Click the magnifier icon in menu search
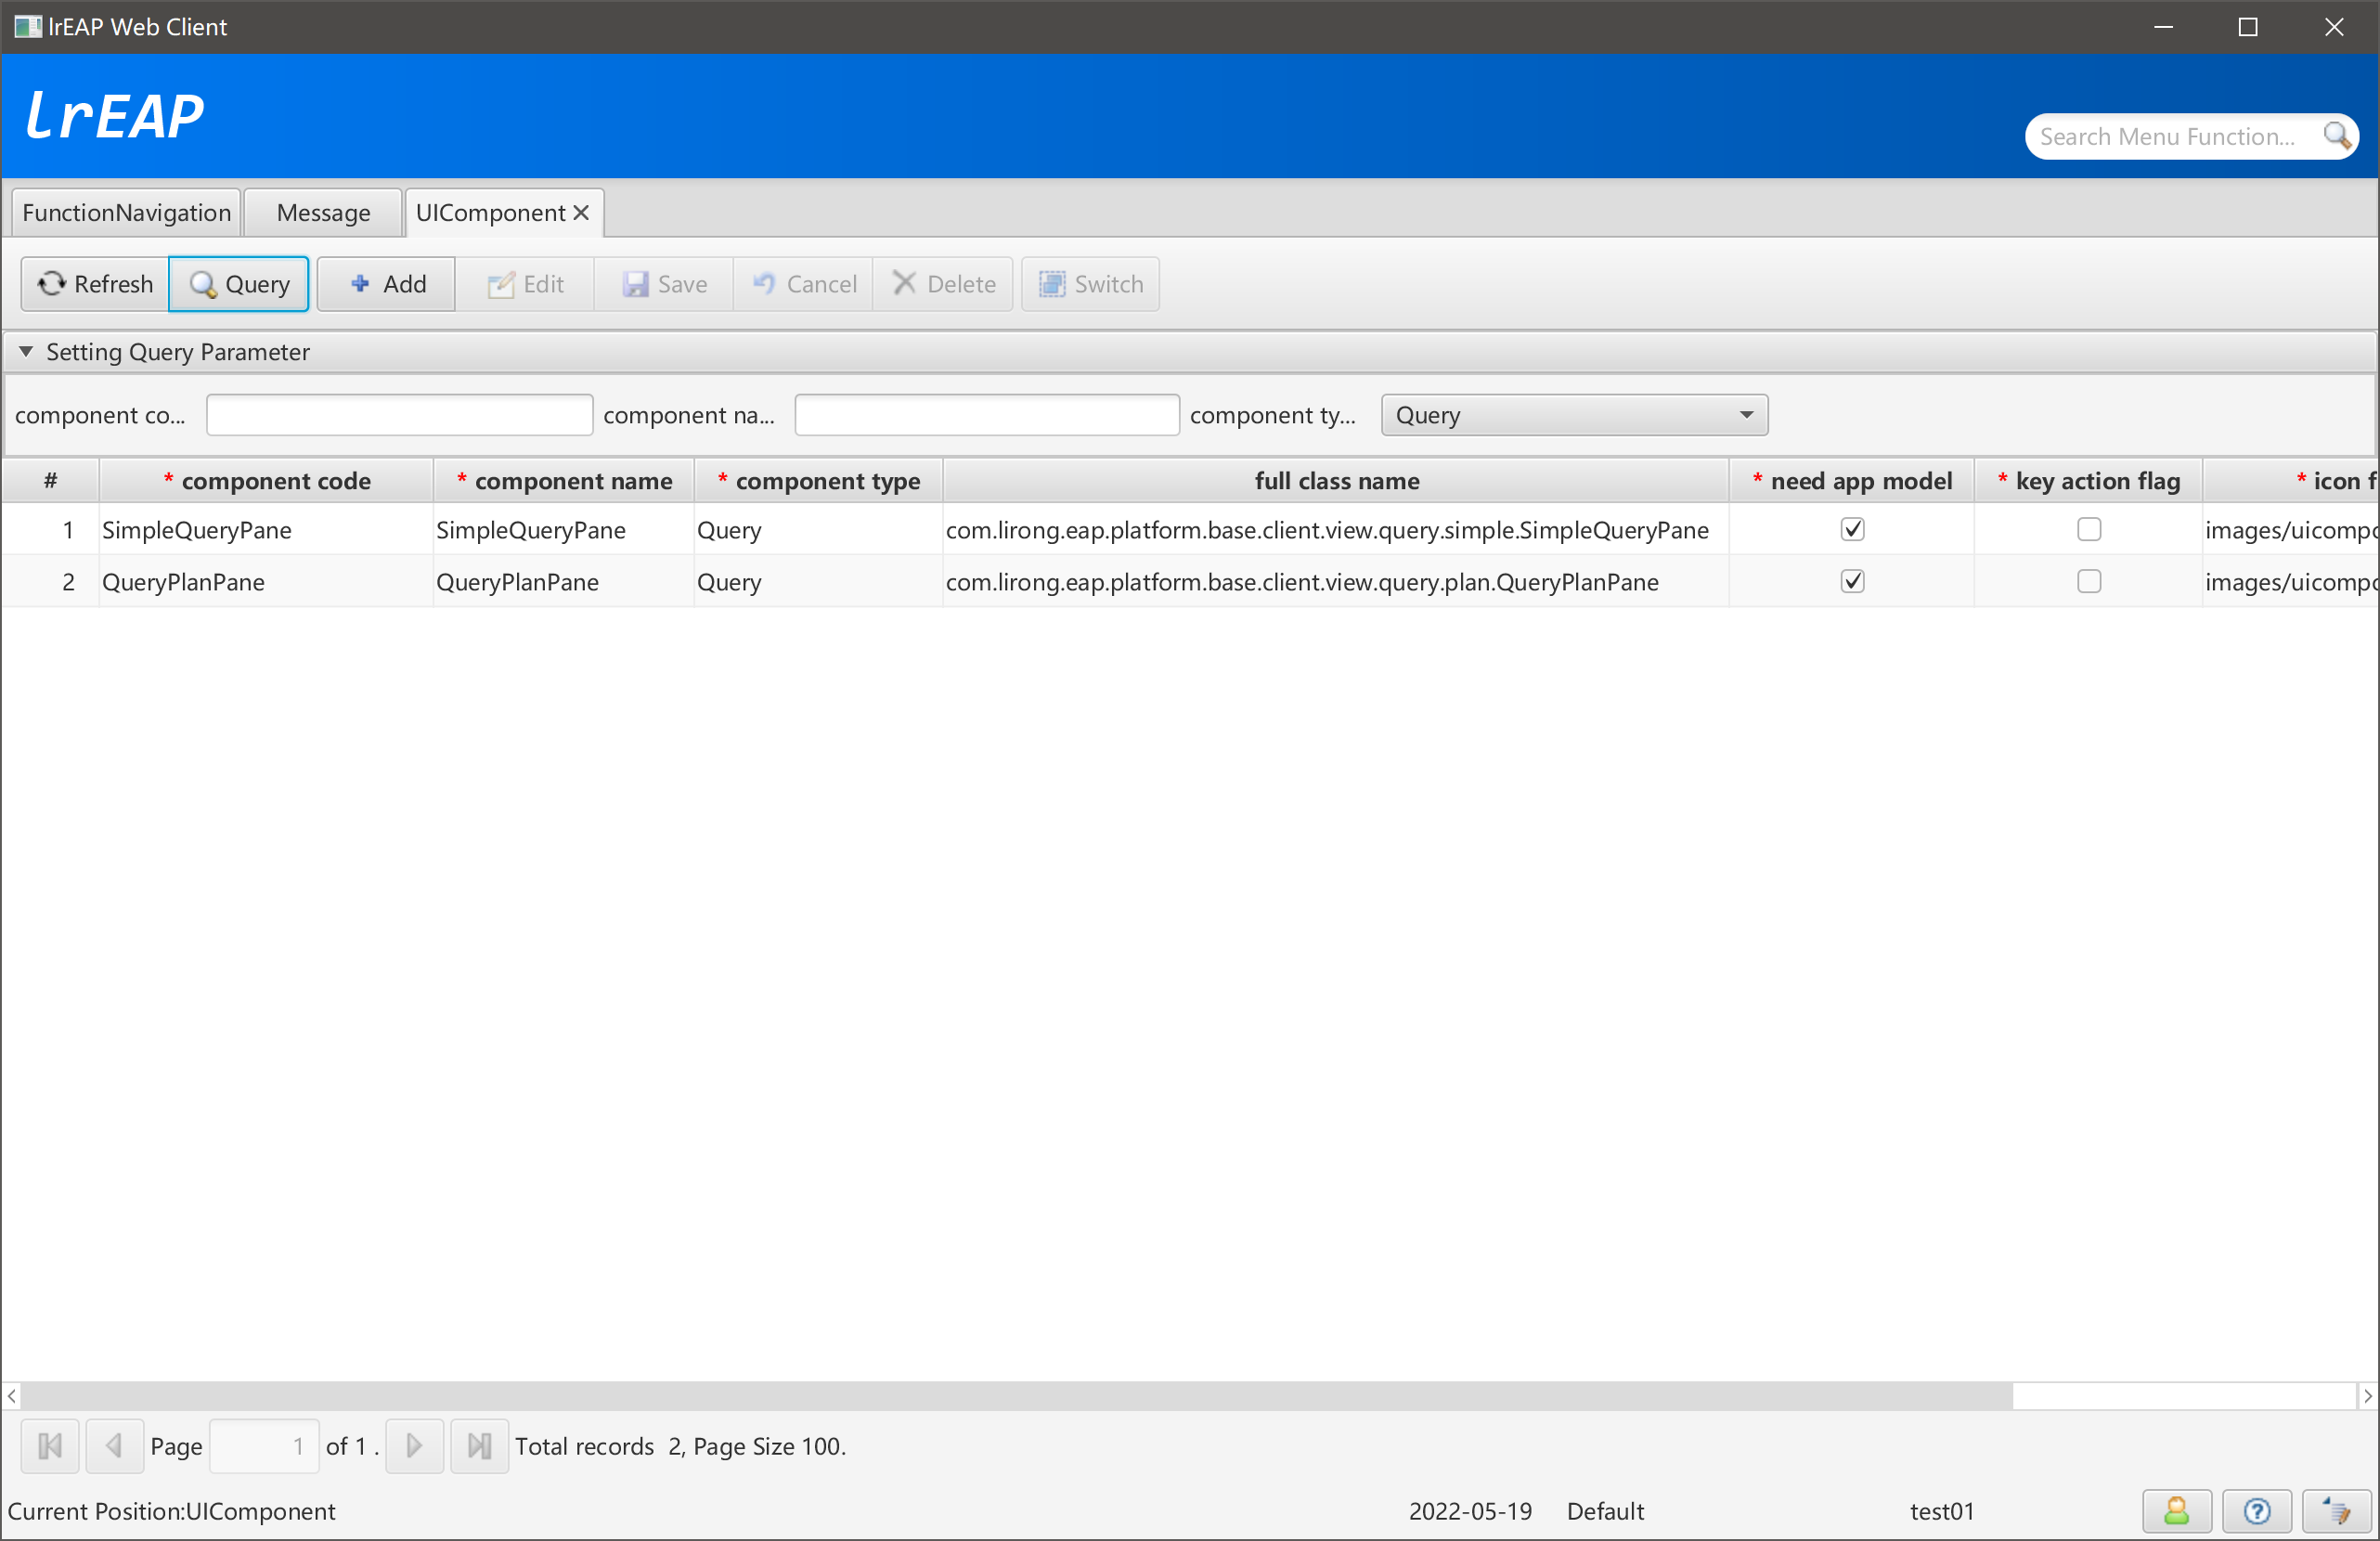The image size is (2380, 1541). coord(2336,136)
